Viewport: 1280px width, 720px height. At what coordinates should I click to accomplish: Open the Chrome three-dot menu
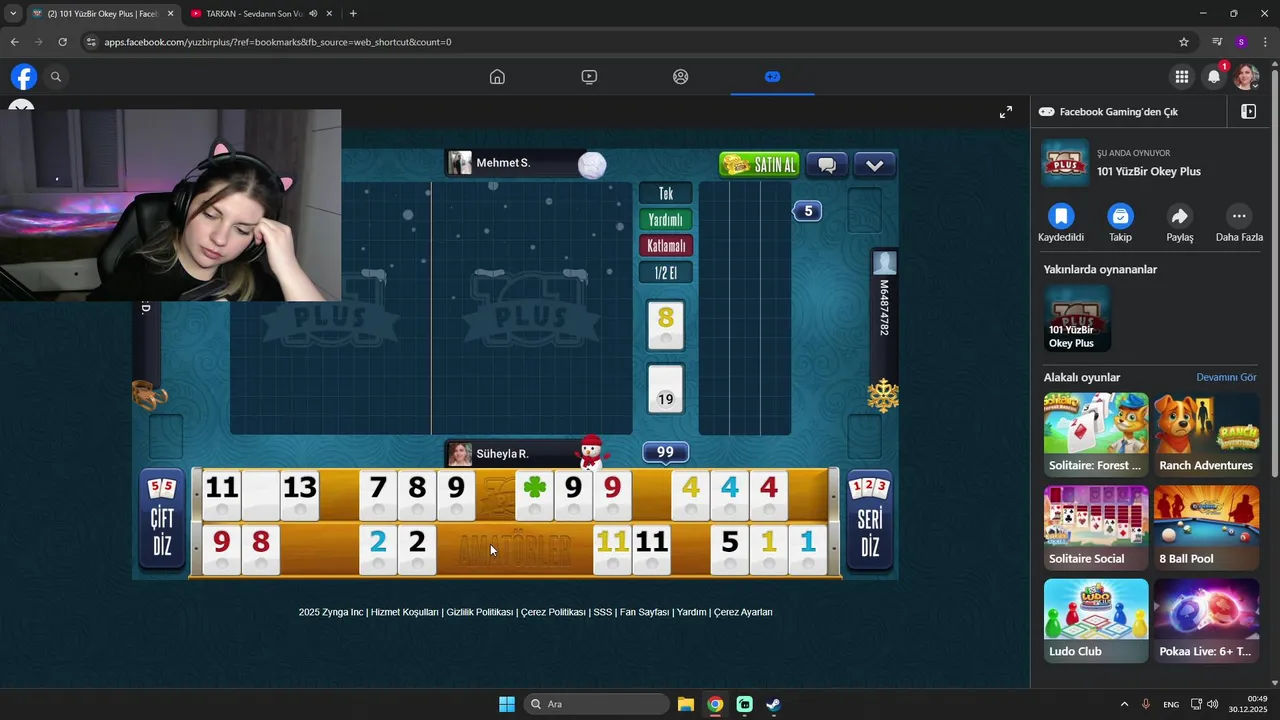click(x=1266, y=42)
